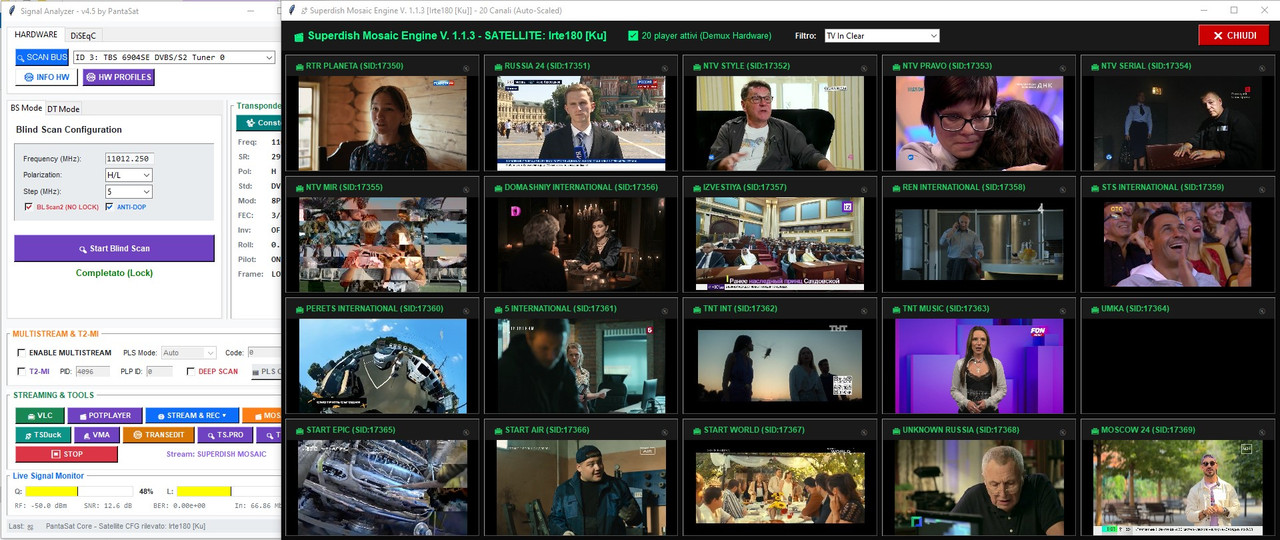Enable the DEEP SCAN checkbox

(190, 371)
